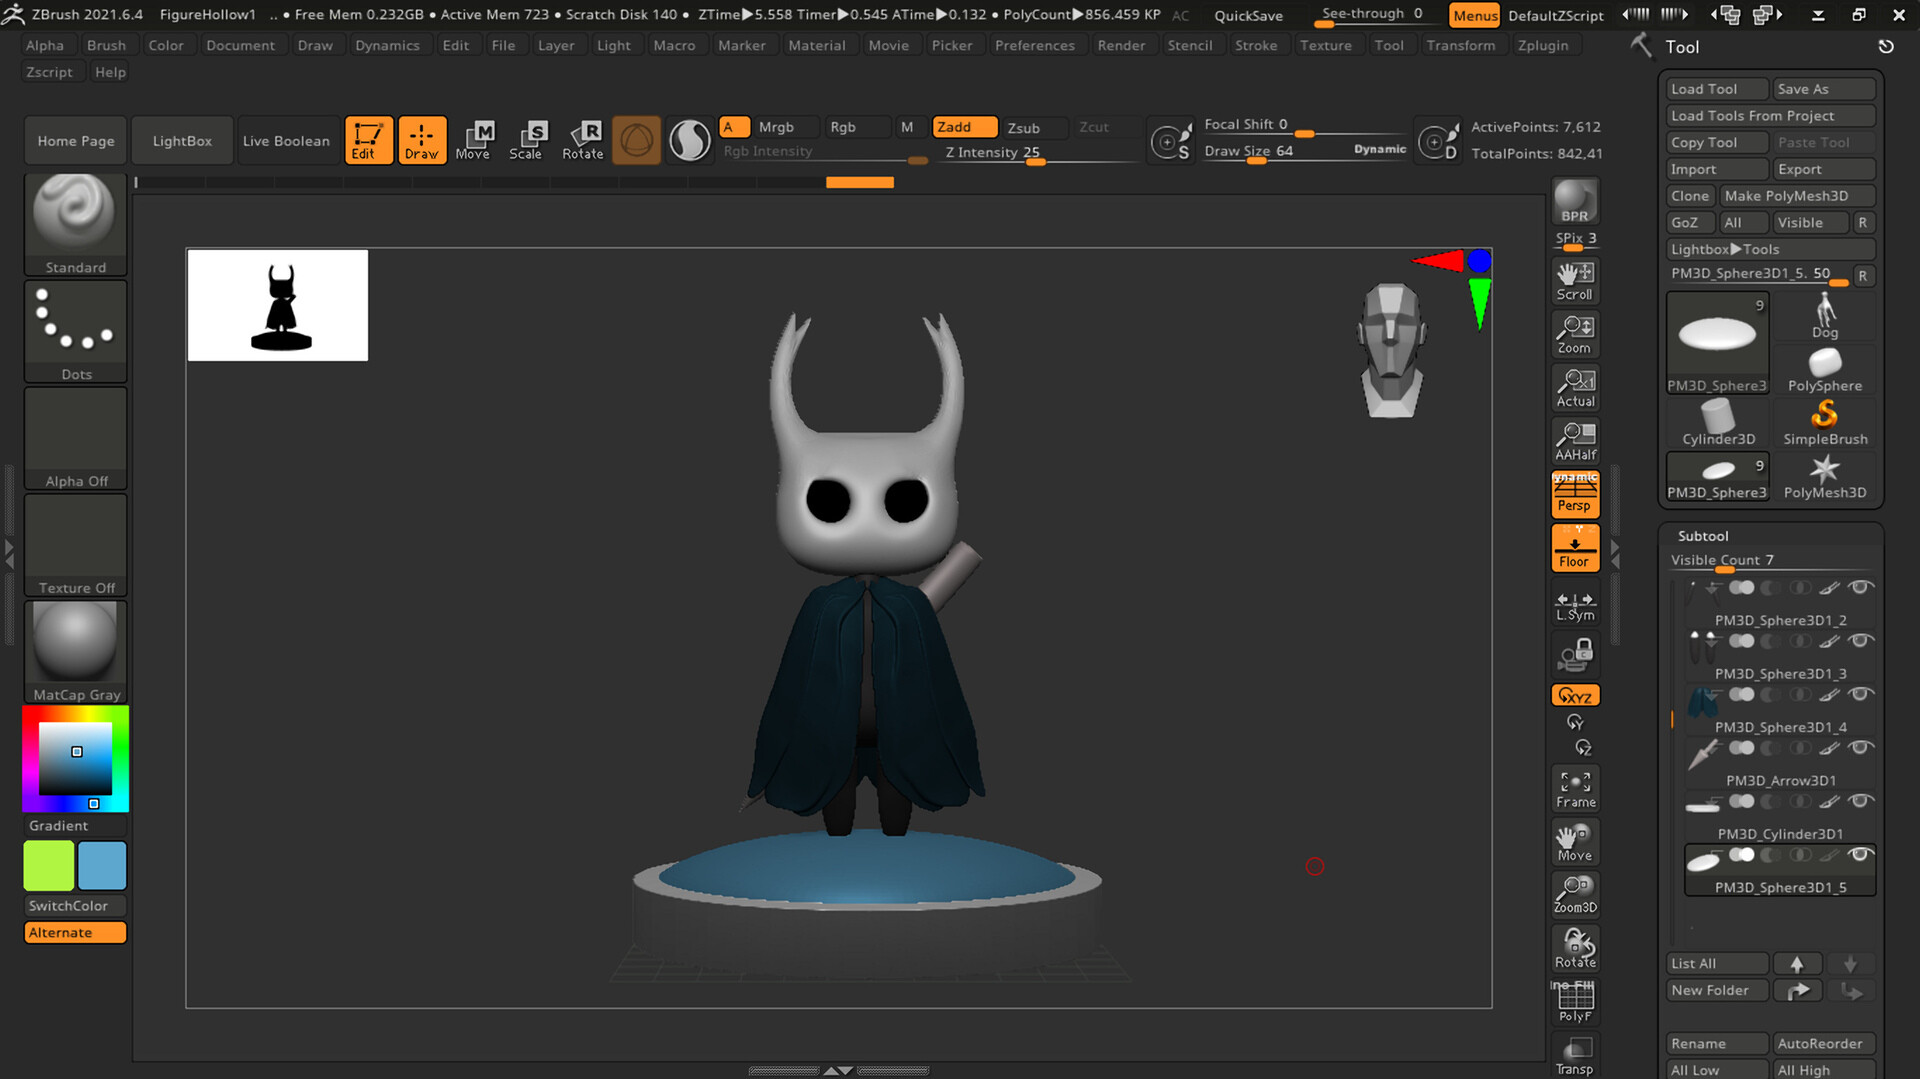Toggle Persp perspective mode off
This screenshot has width=1920, height=1079.
tap(1575, 494)
